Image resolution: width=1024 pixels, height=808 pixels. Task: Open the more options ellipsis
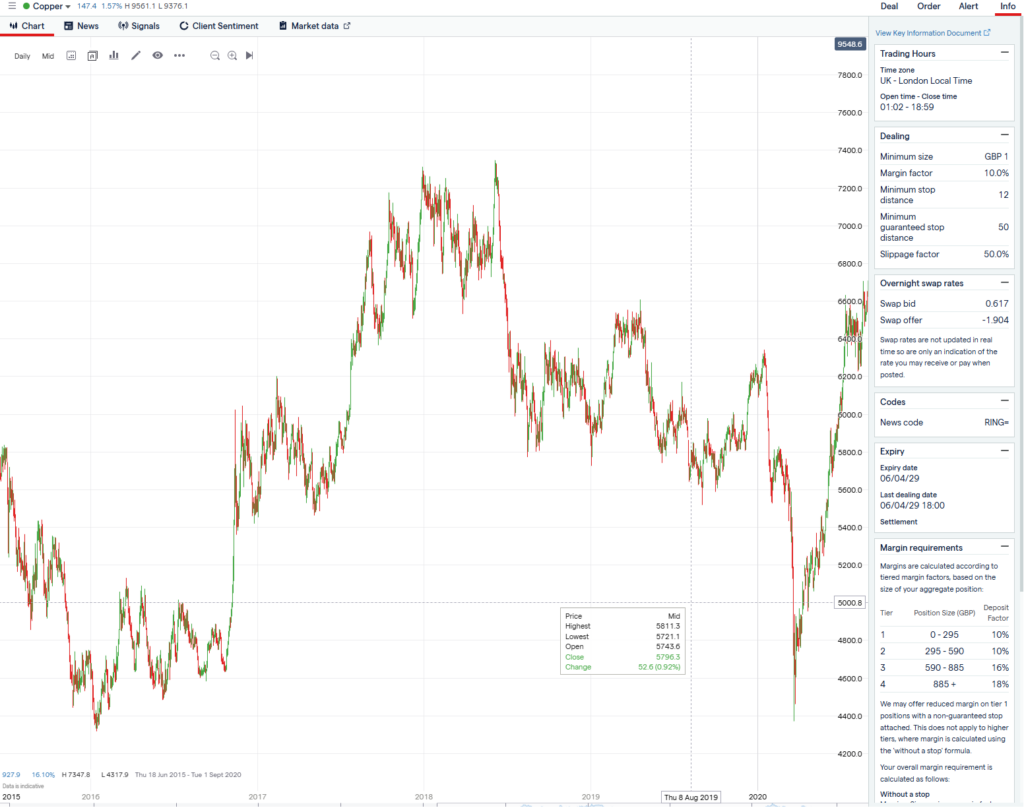180,56
